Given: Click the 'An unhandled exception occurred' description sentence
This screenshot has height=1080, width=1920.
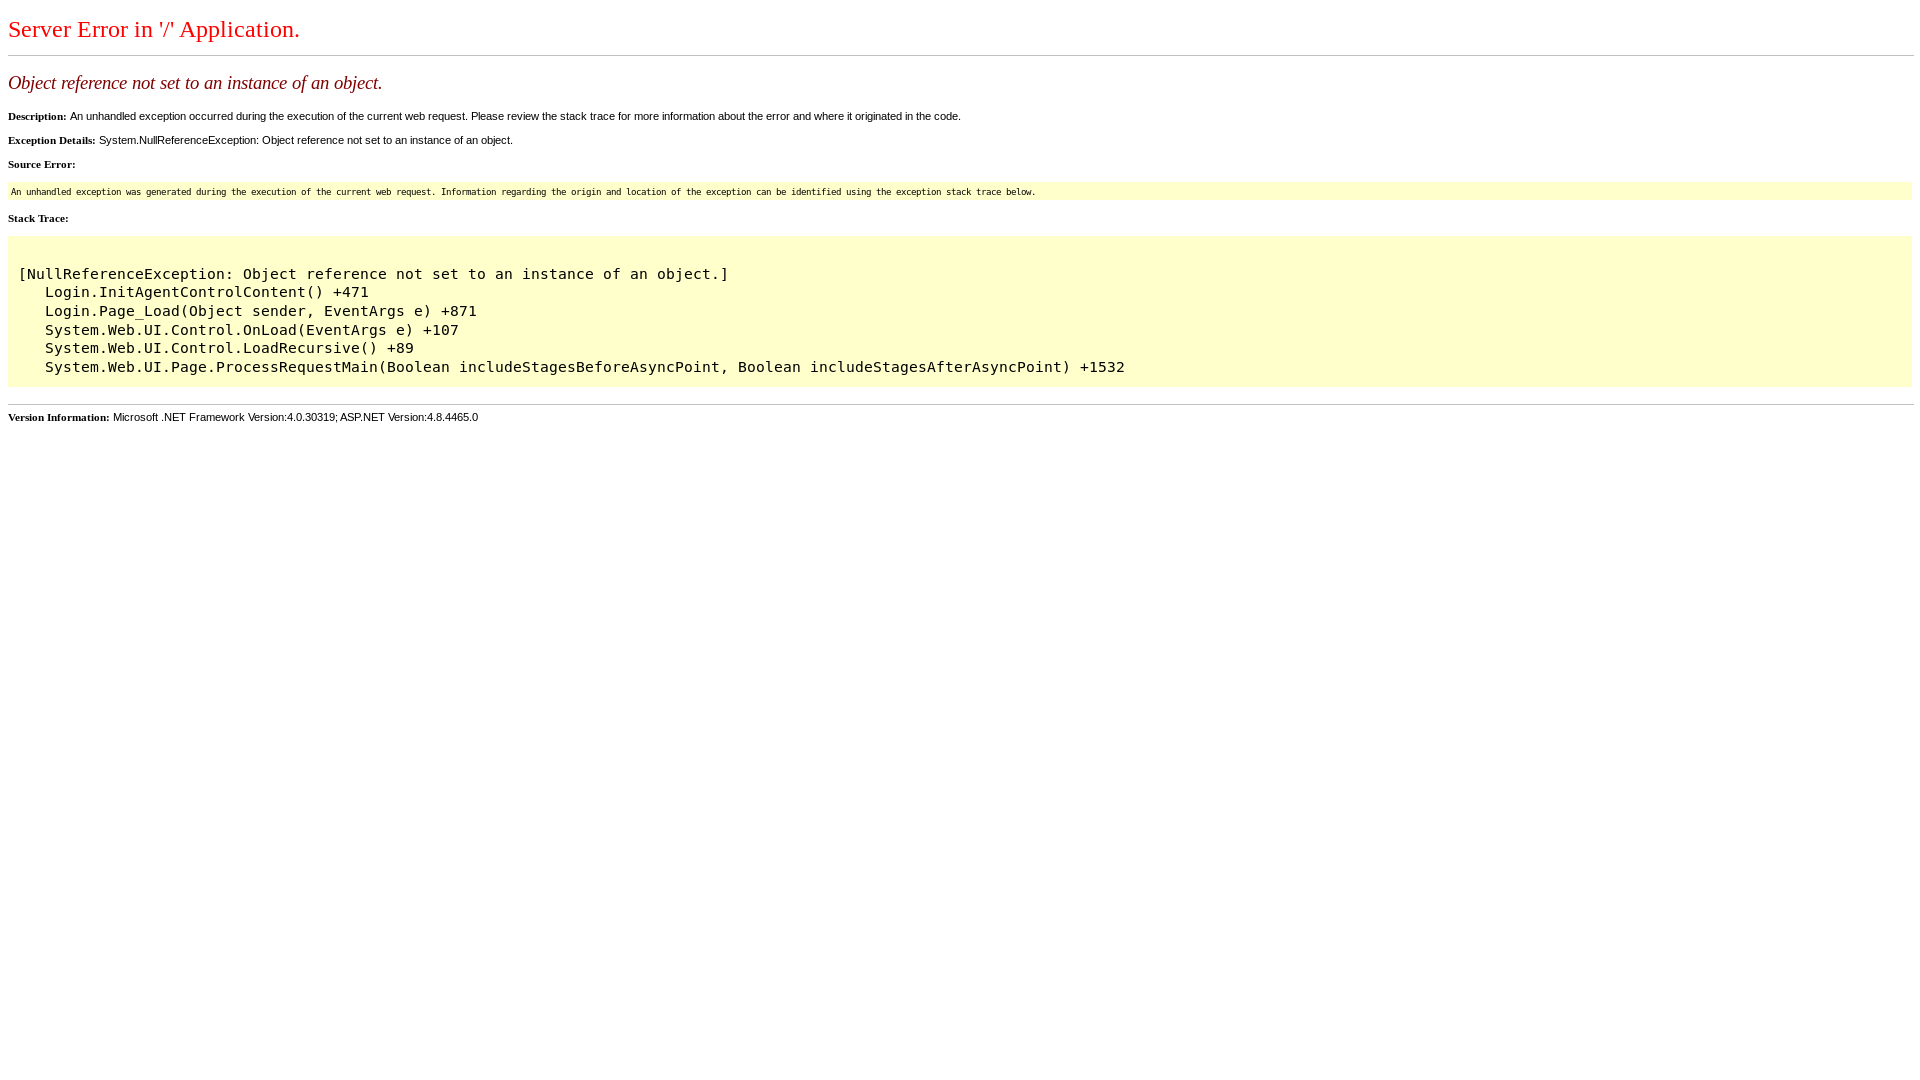Looking at the screenshot, I should 515,116.
